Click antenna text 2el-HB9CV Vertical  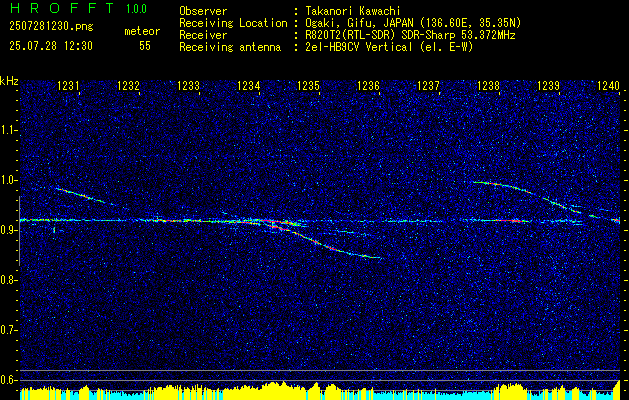[x=359, y=47]
